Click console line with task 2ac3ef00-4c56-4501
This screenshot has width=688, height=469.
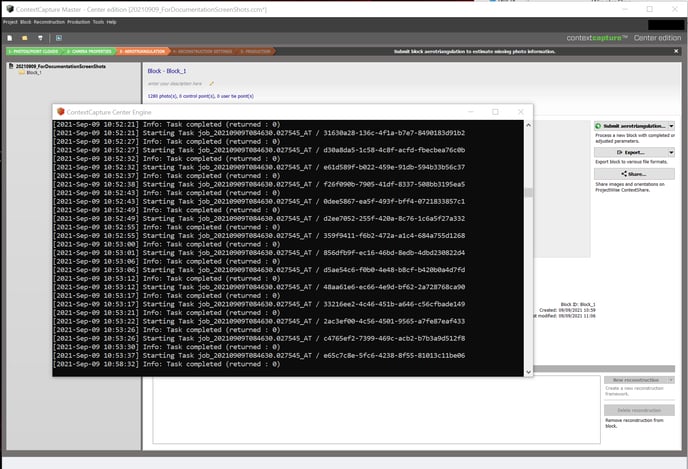(259, 321)
